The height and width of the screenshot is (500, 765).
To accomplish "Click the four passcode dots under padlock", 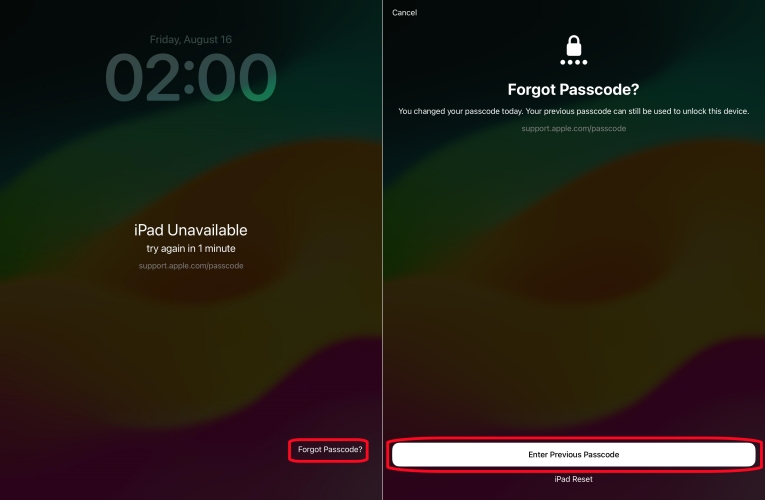I will point(574,62).
